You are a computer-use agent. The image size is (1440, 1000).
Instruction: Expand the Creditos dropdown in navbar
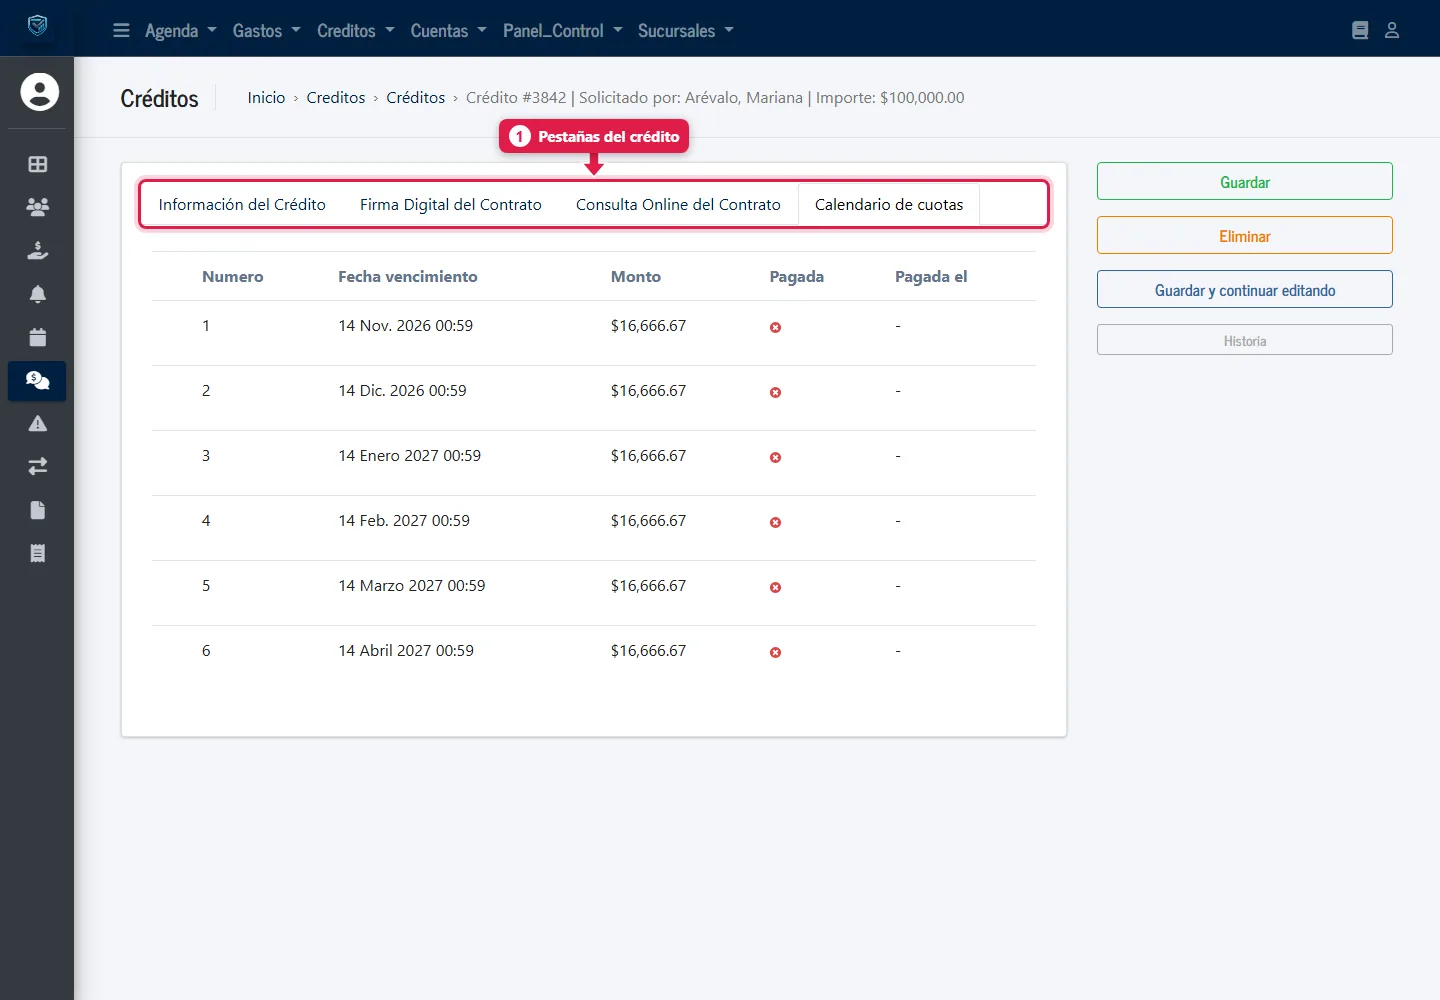tap(356, 31)
